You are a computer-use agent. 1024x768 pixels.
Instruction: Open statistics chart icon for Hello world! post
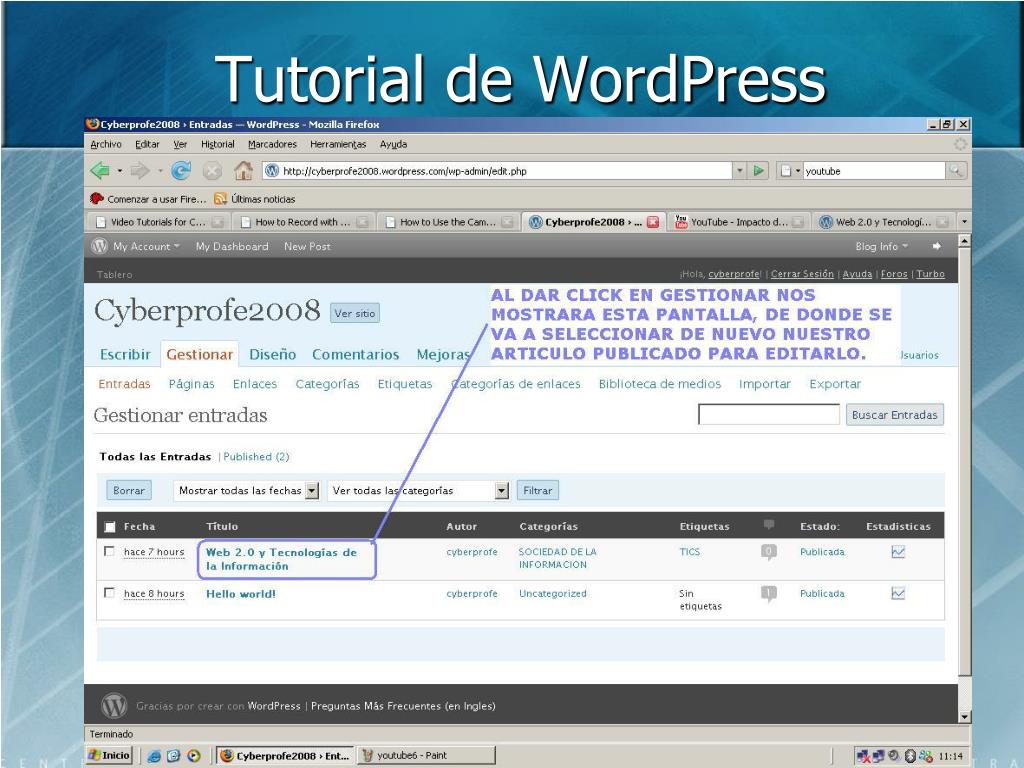898,594
